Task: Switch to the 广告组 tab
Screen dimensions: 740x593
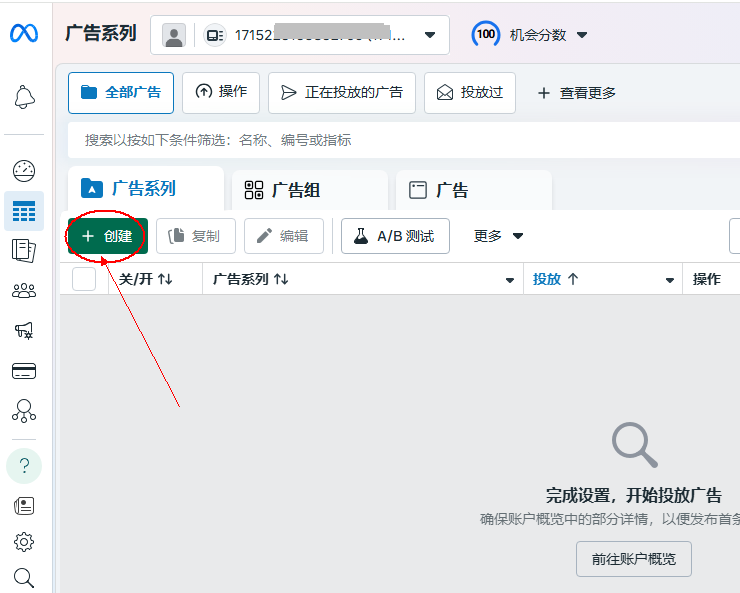Action: tap(309, 190)
